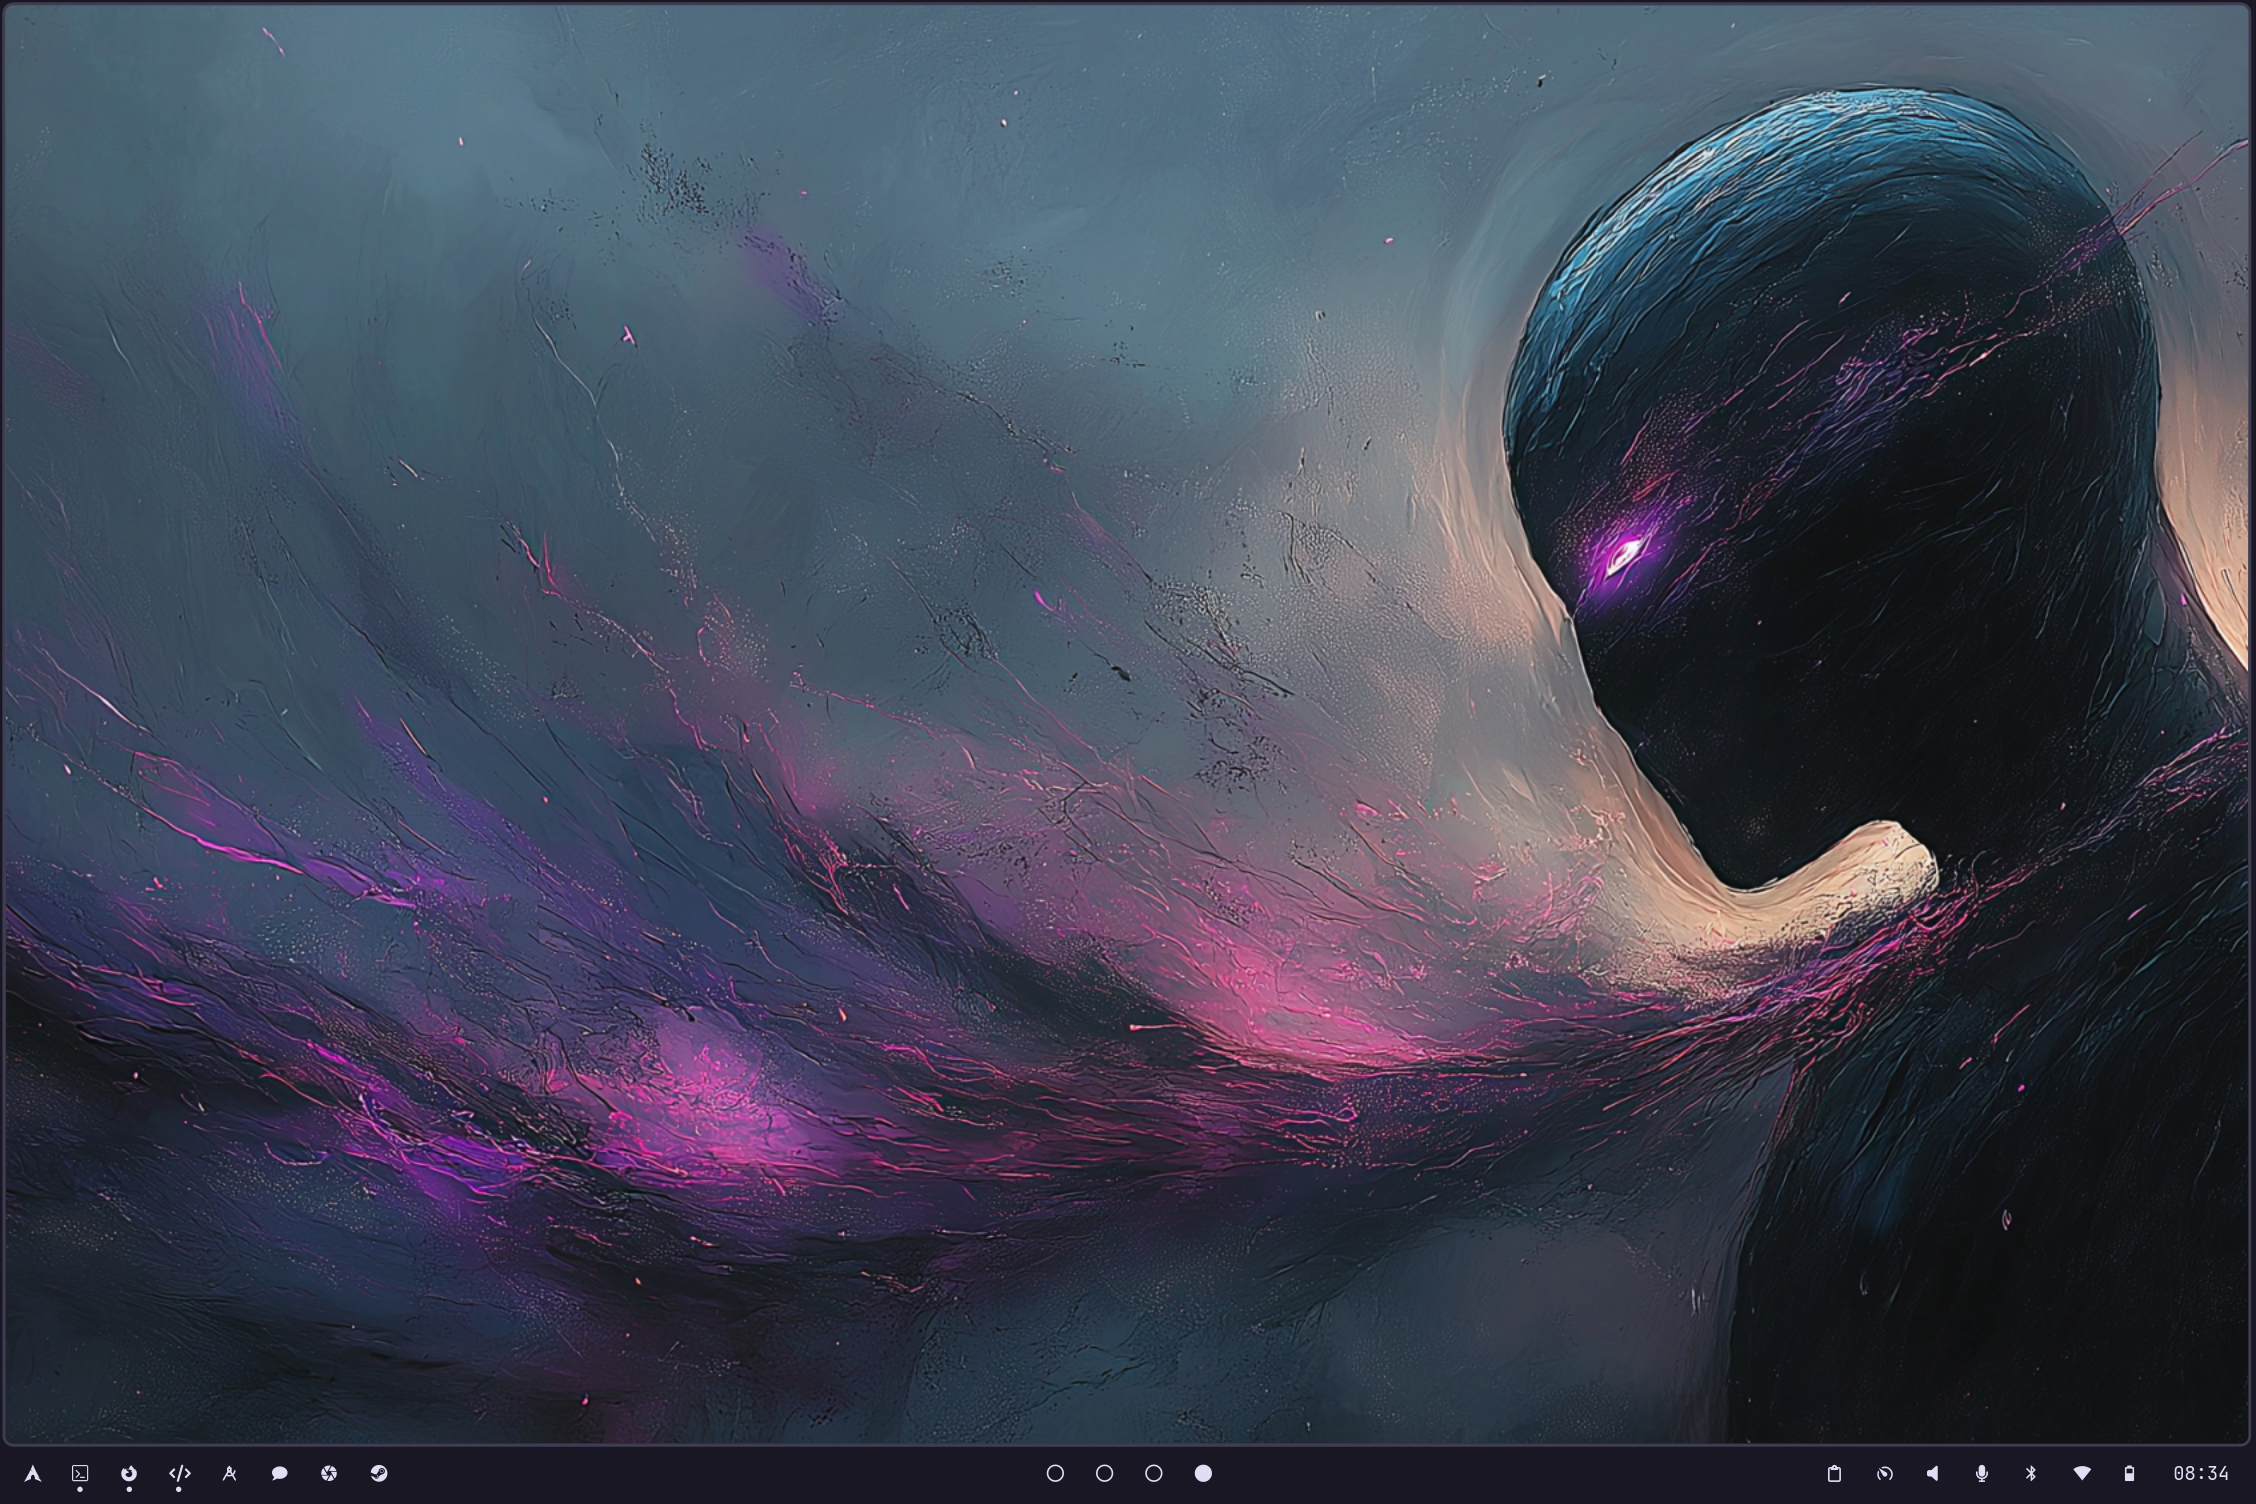Mute the speaker volume icon
2256x1504 pixels.
[x=1933, y=1473]
